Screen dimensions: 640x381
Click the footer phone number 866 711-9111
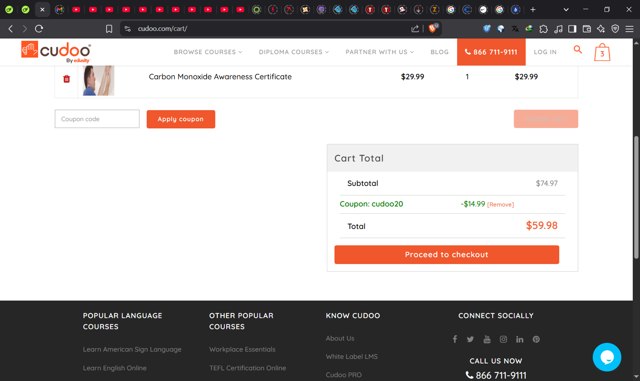(496, 375)
